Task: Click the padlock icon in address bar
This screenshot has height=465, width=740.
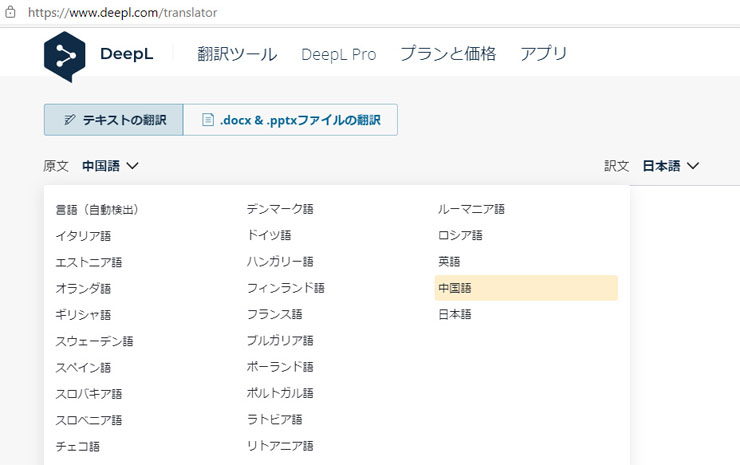Action: tap(10, 12)
